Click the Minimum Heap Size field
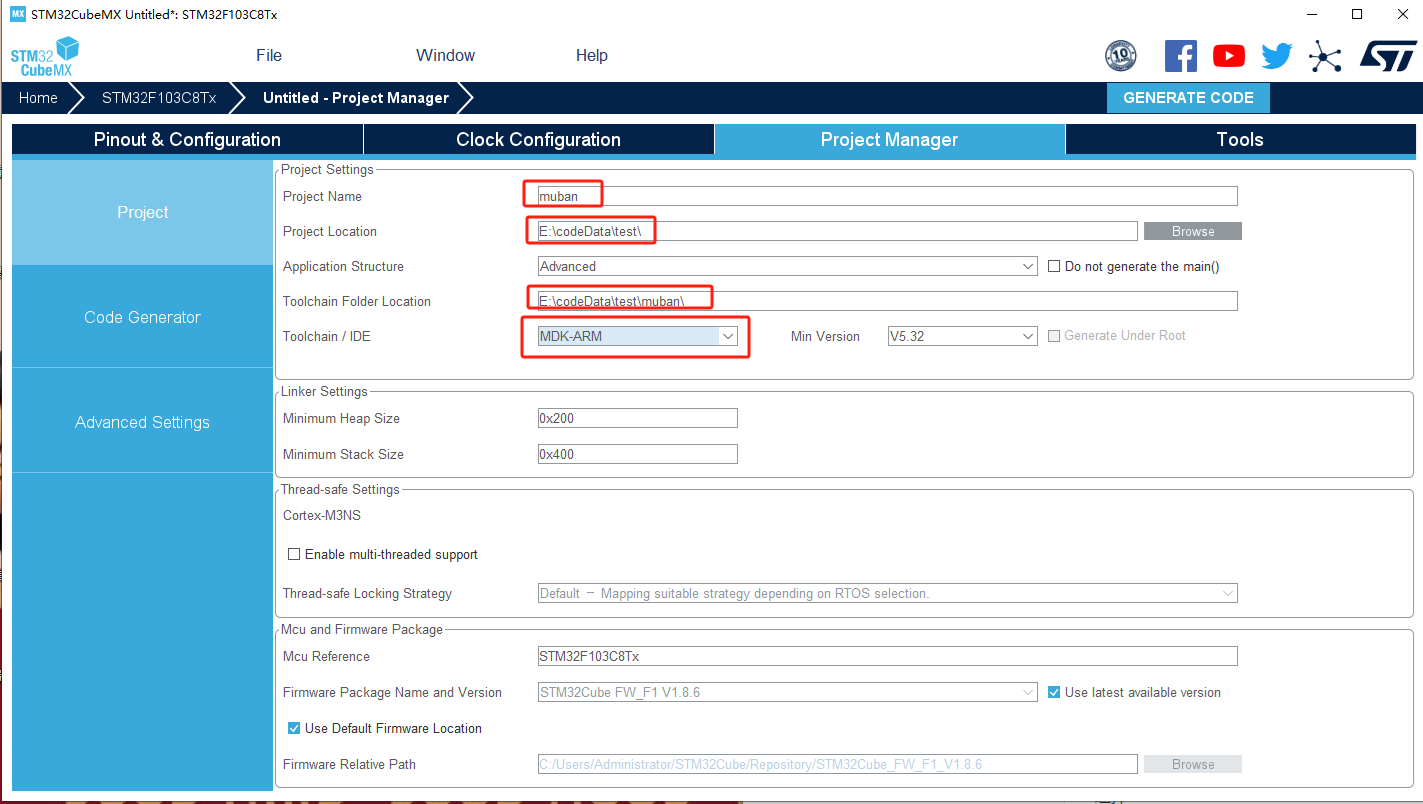Screen dimensions: 1423x804 pos(638,418)
